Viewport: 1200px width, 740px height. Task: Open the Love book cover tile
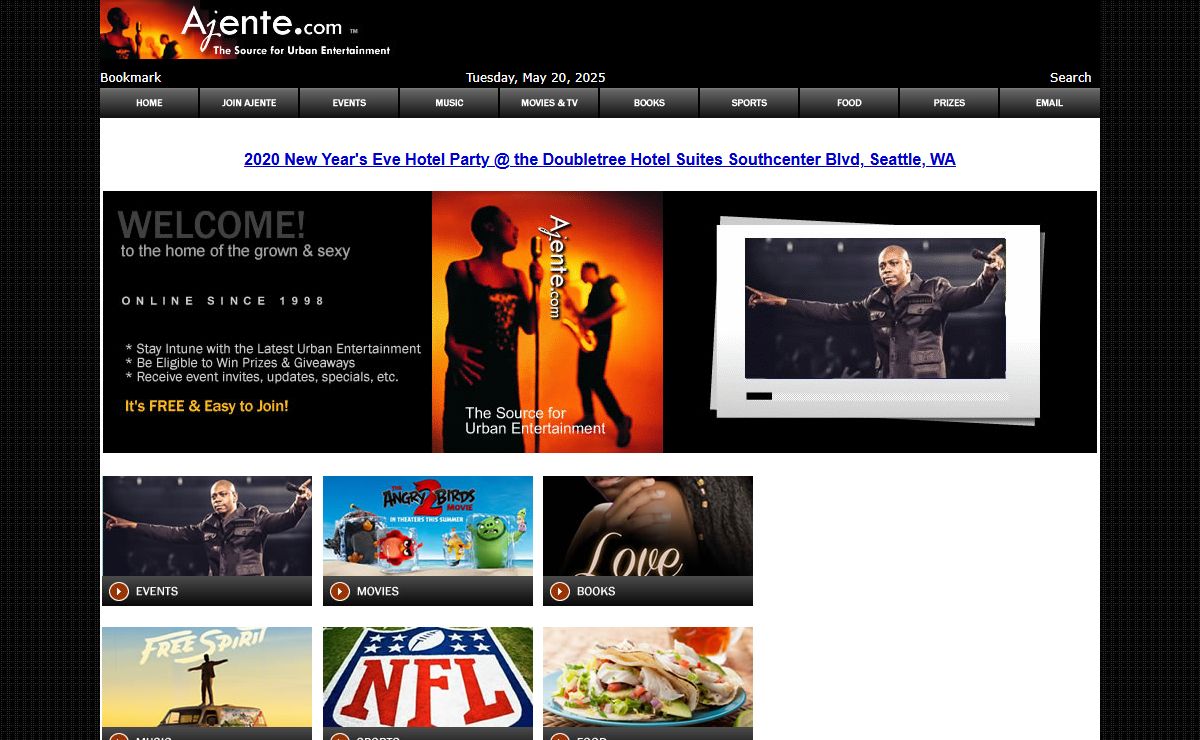click(x=648, y=526)
